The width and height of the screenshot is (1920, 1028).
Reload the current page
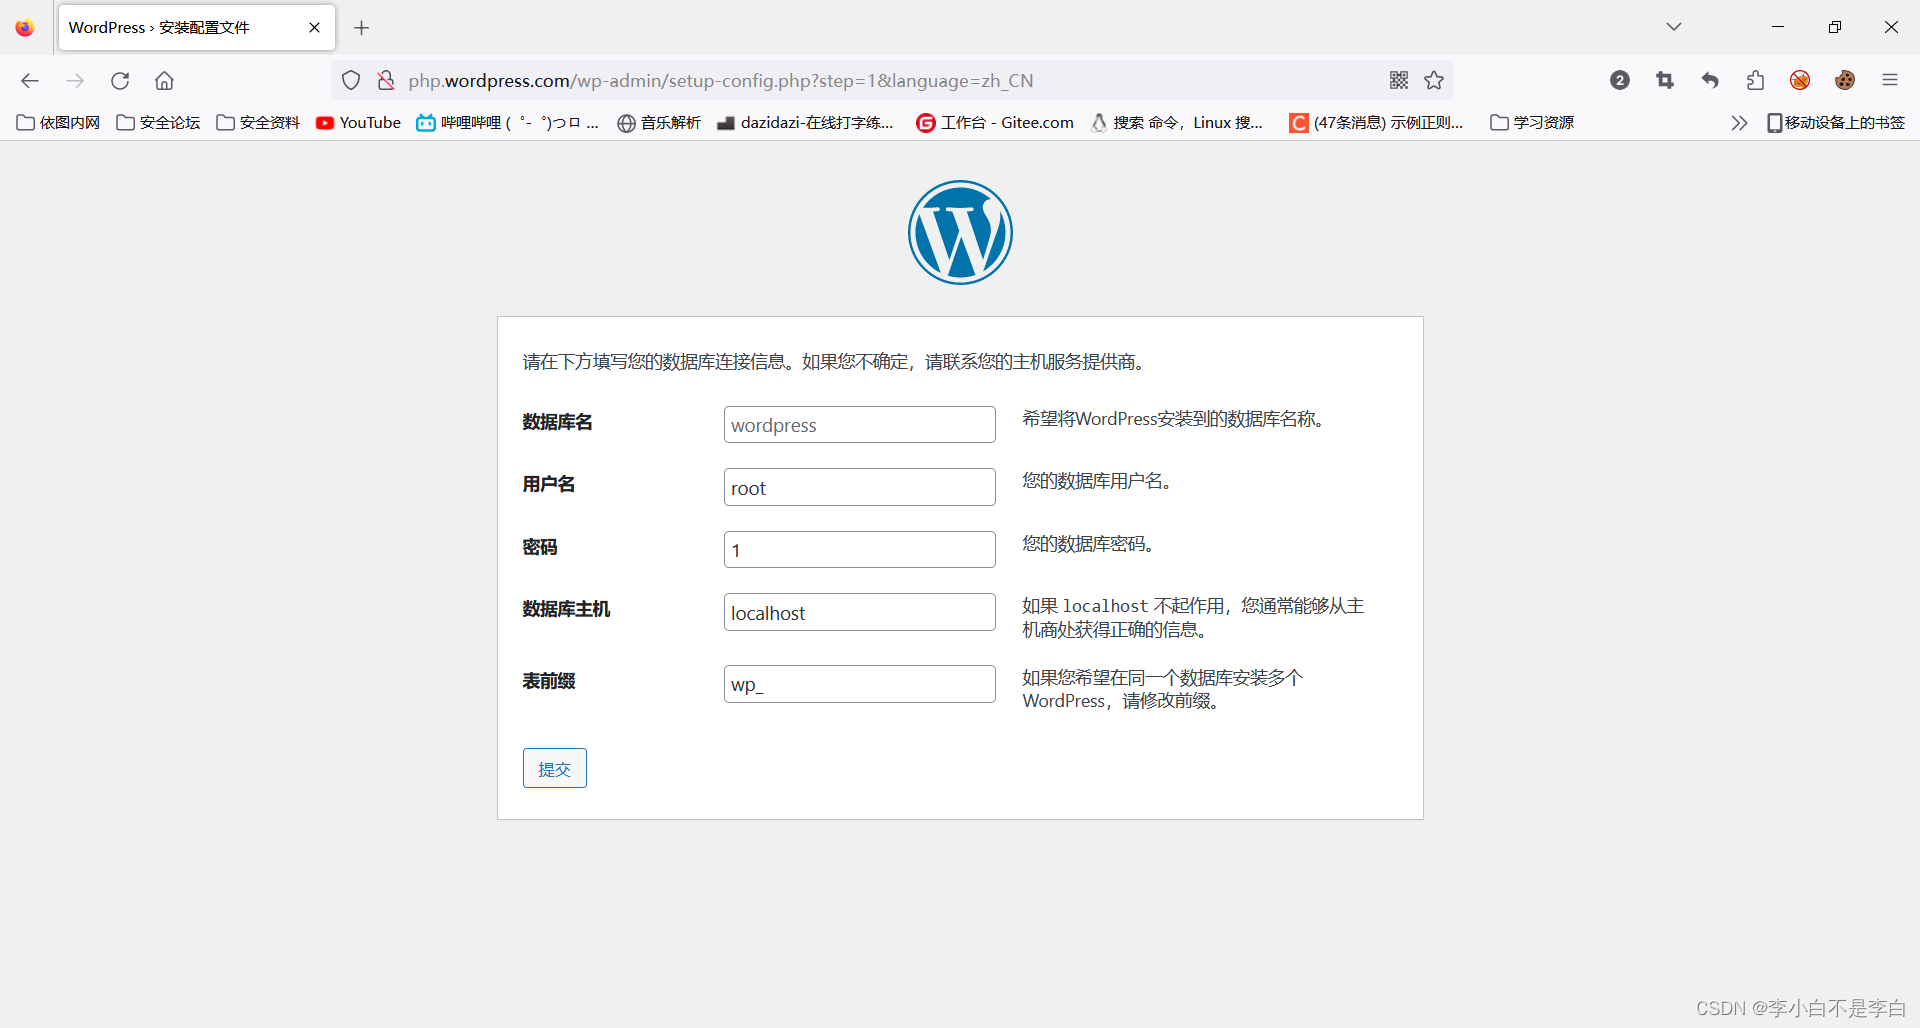[x=120, y=81]
